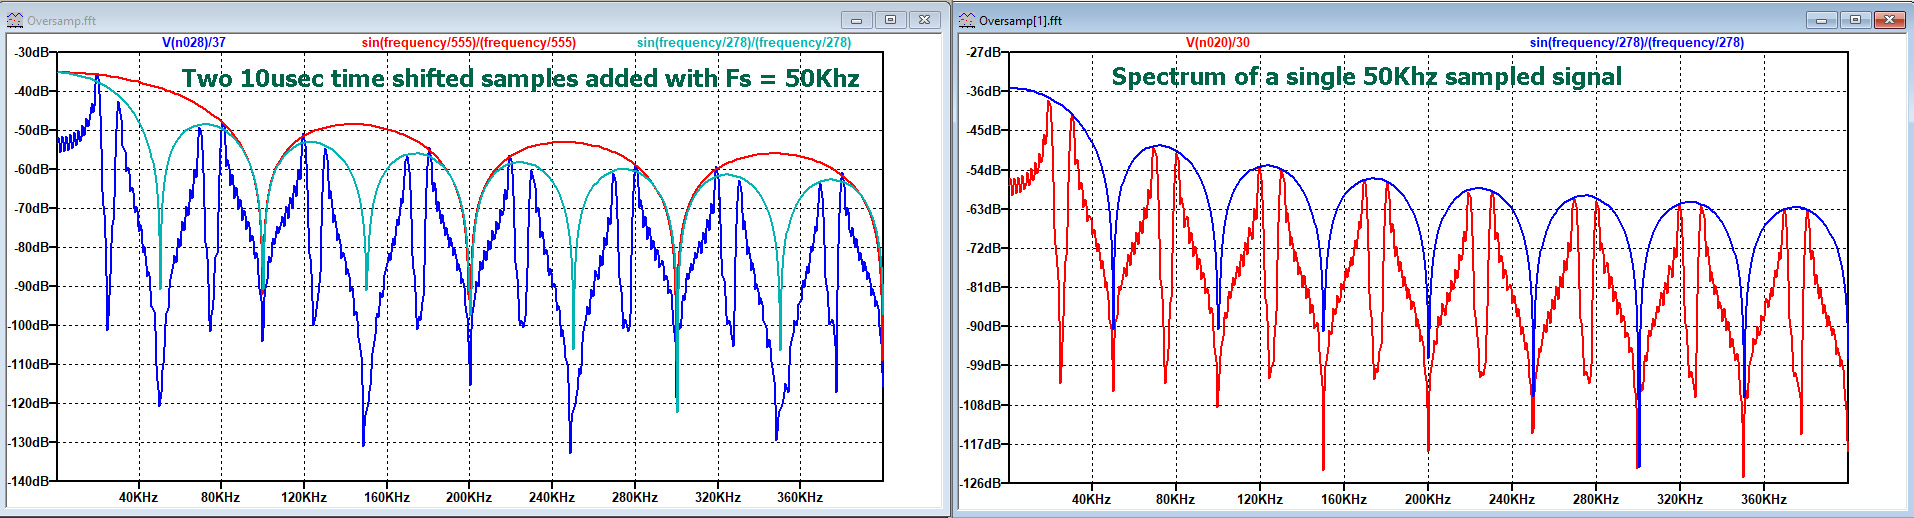Click the -27dB axis label in right plot
1914x518 pixels.
[x=984, y=52]
